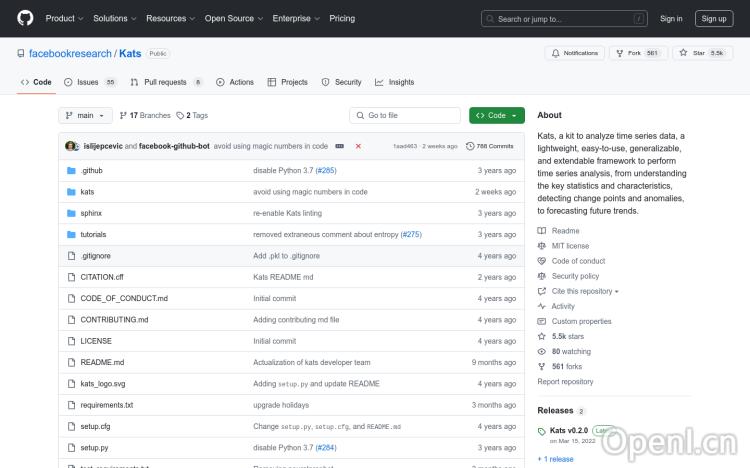Open the commit history clock icon
The height and width of the screenshot is (468, 750).
[470, 146]
